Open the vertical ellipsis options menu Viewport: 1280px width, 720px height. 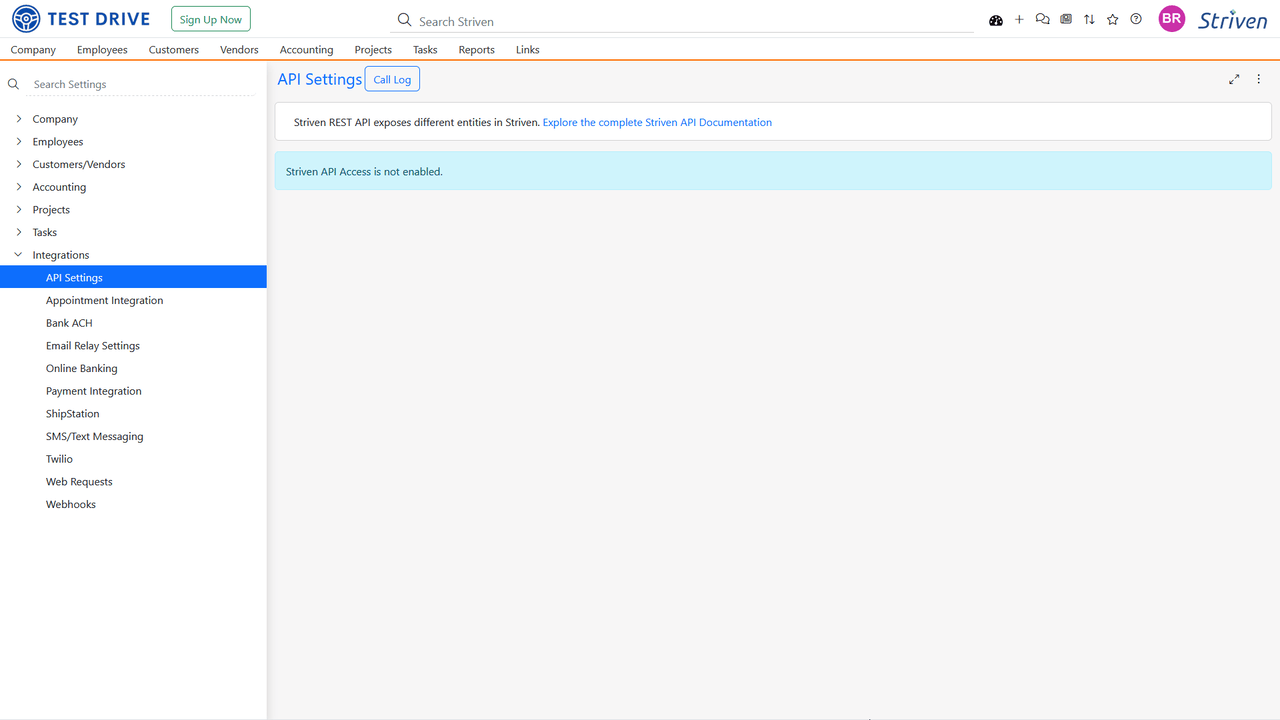tap(1258, 79)
